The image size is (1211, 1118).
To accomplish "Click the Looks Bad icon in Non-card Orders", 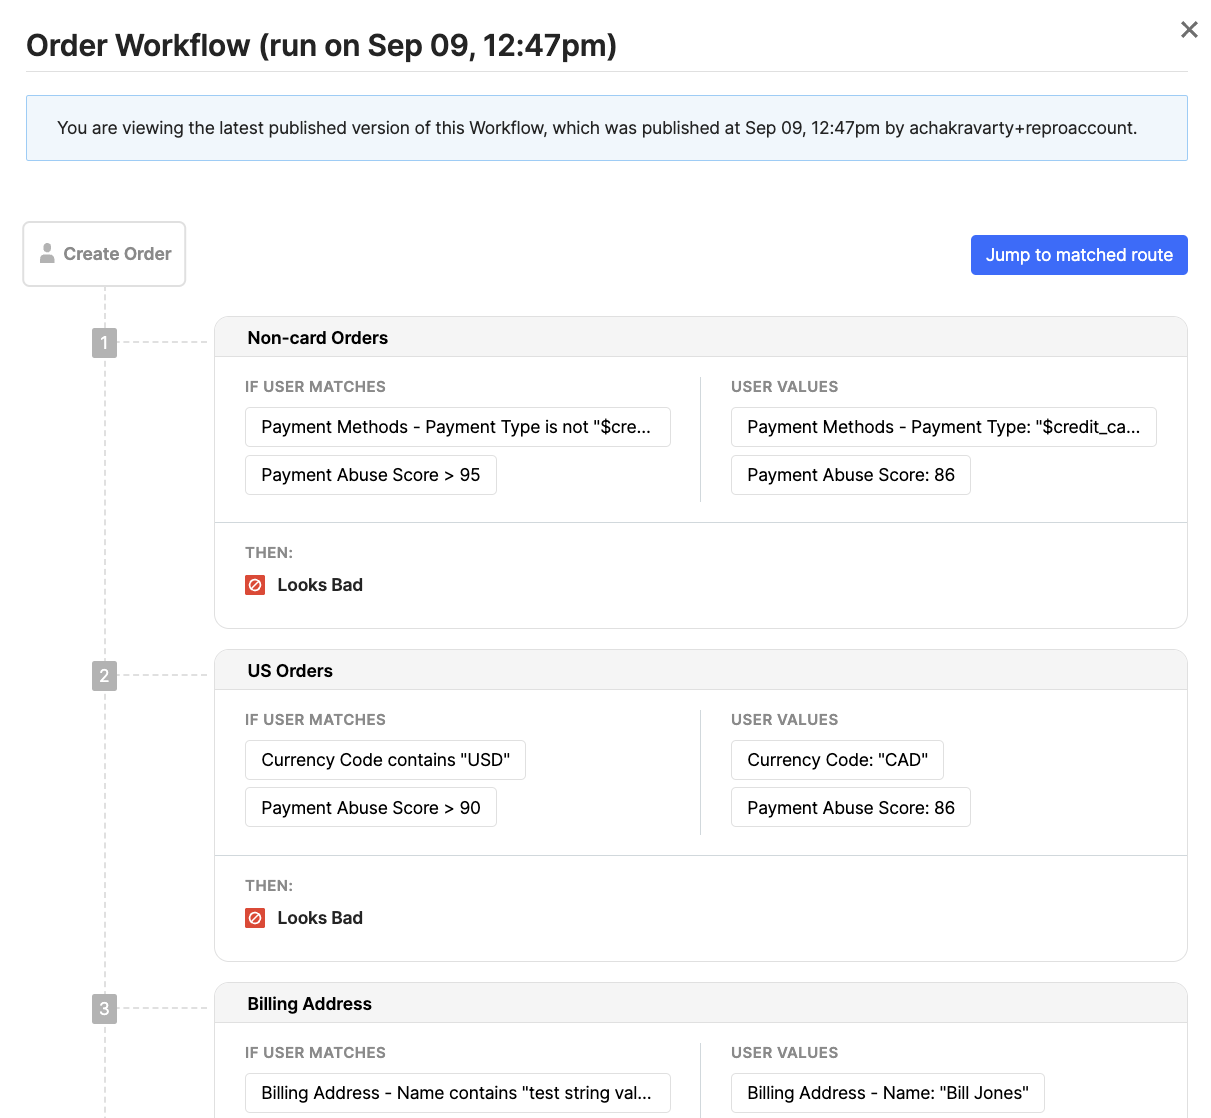I will 255,585.
